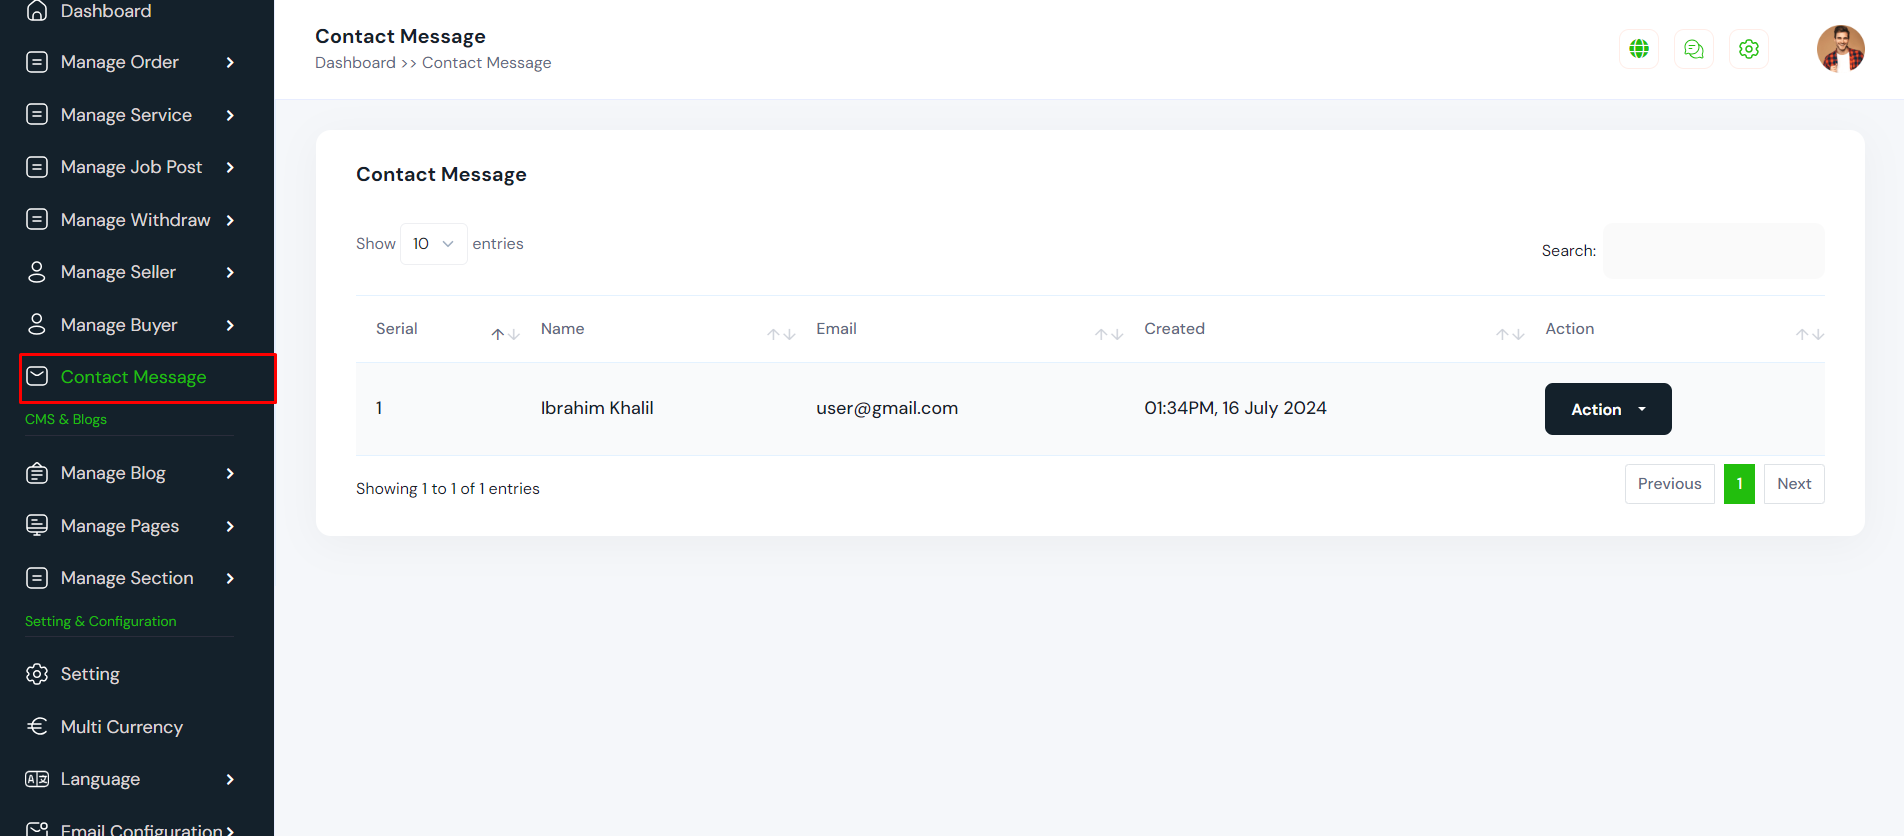The image size is (1904, 836).
Task: Click the Manage Blog sidebar icon
Action: point(37,473)
